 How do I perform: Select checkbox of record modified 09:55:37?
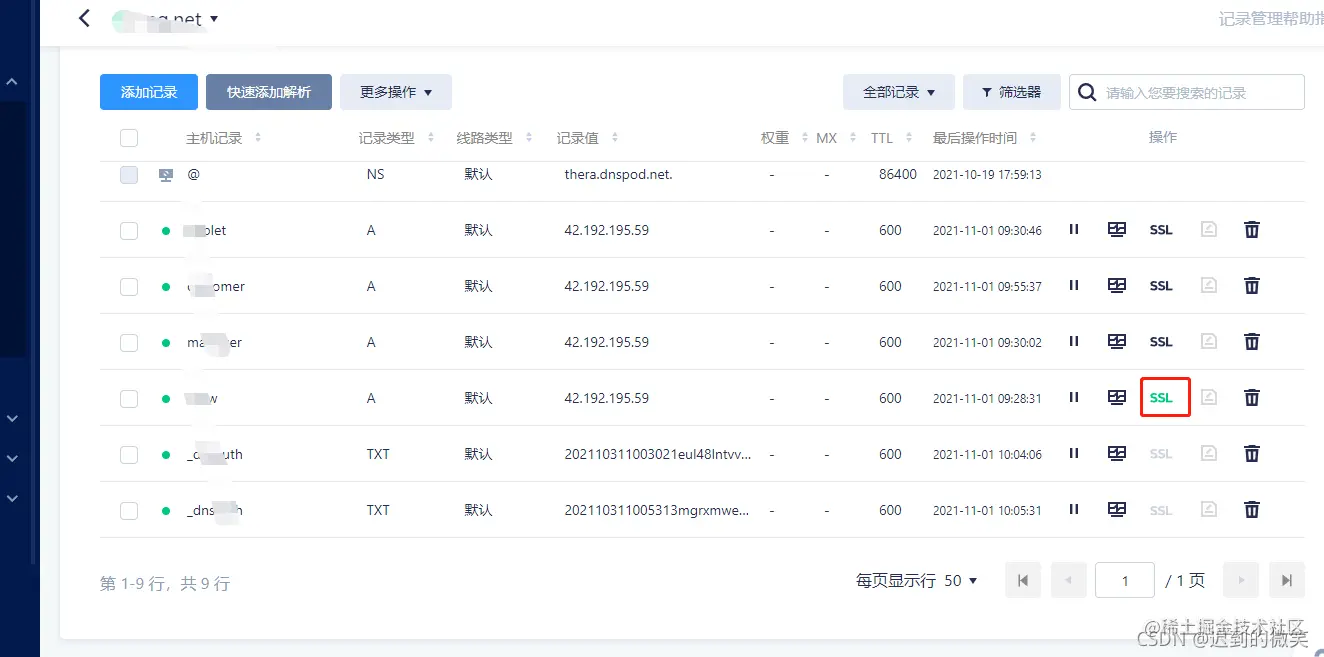click(129, 287)
